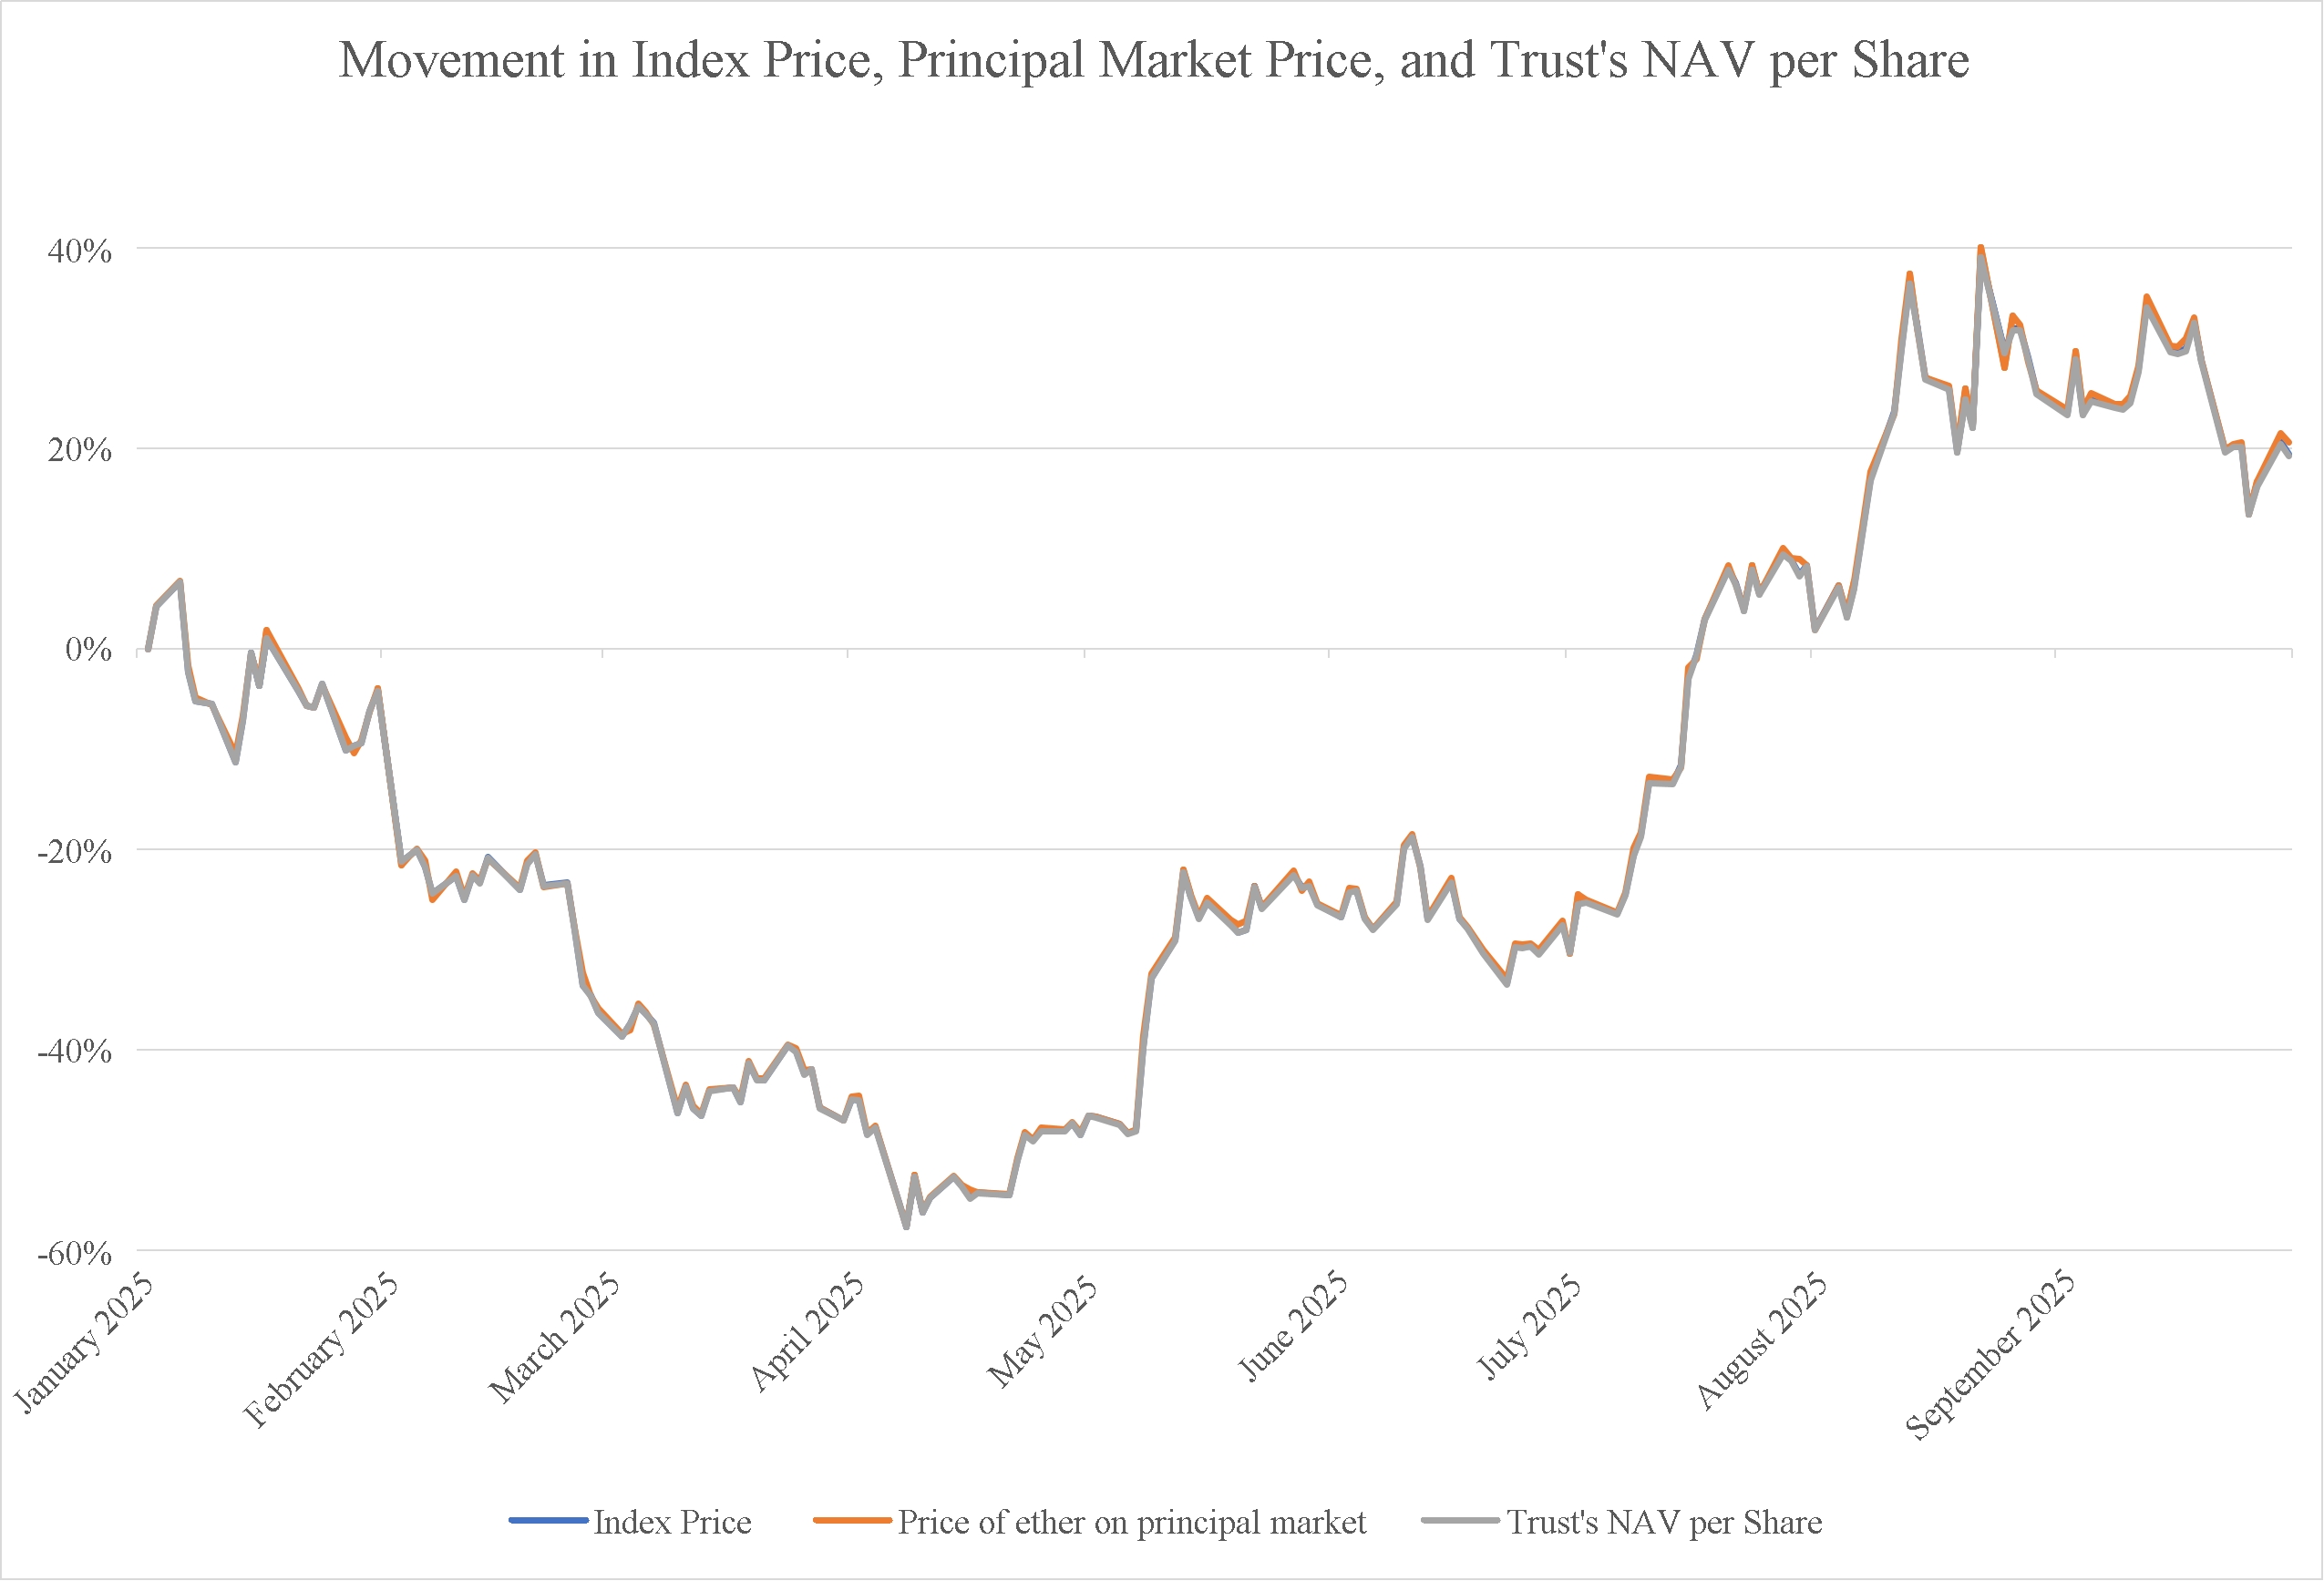
Task: Click the May 2025 axis label
Action: click(x=1043, y=1332)
